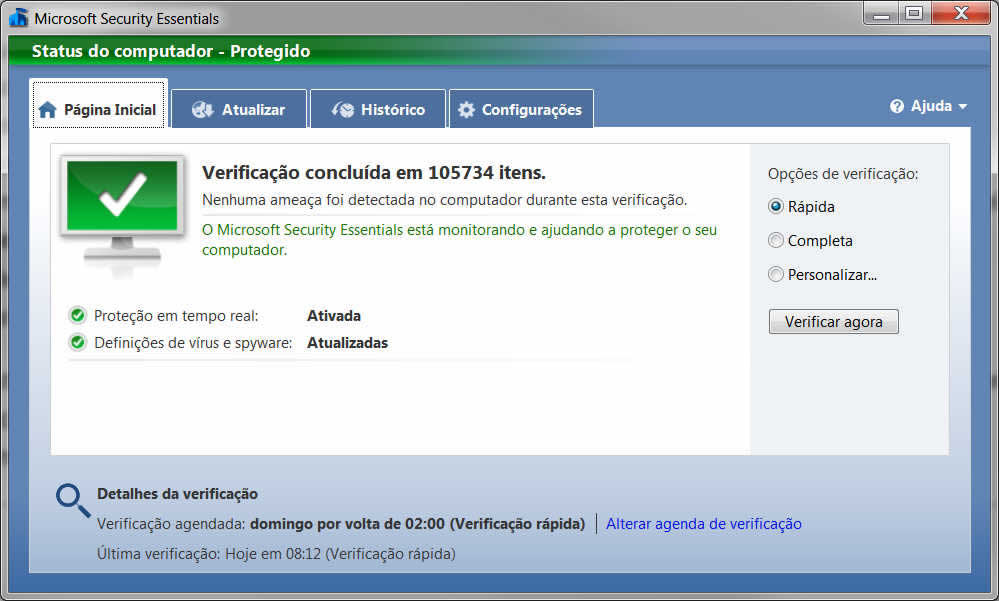Click the Verificar agora button
The image size is (999, 601).
[833, 322]
